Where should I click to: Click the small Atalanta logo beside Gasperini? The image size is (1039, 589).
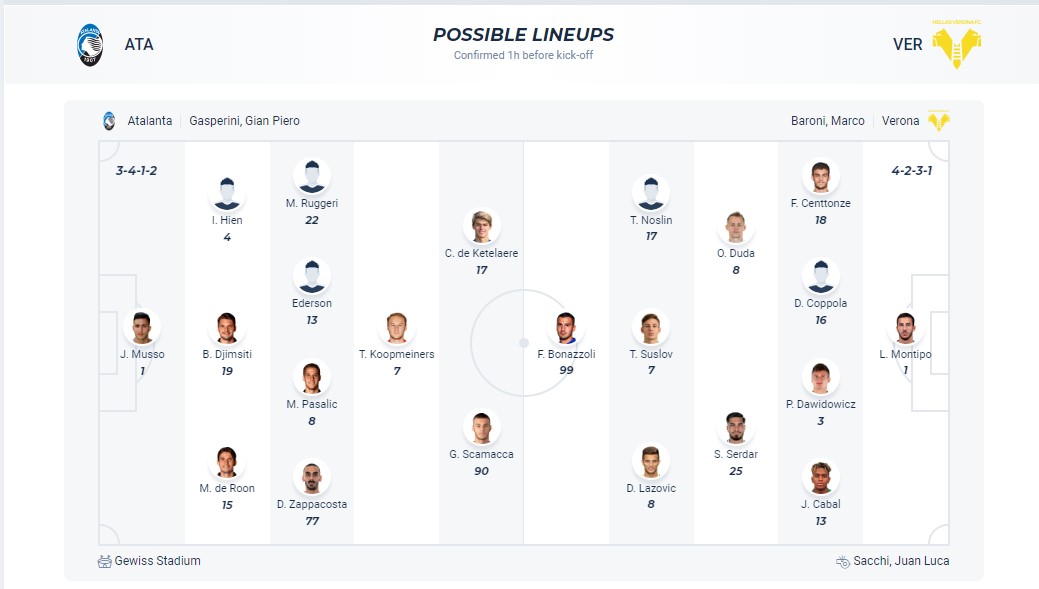pos(109,121)
